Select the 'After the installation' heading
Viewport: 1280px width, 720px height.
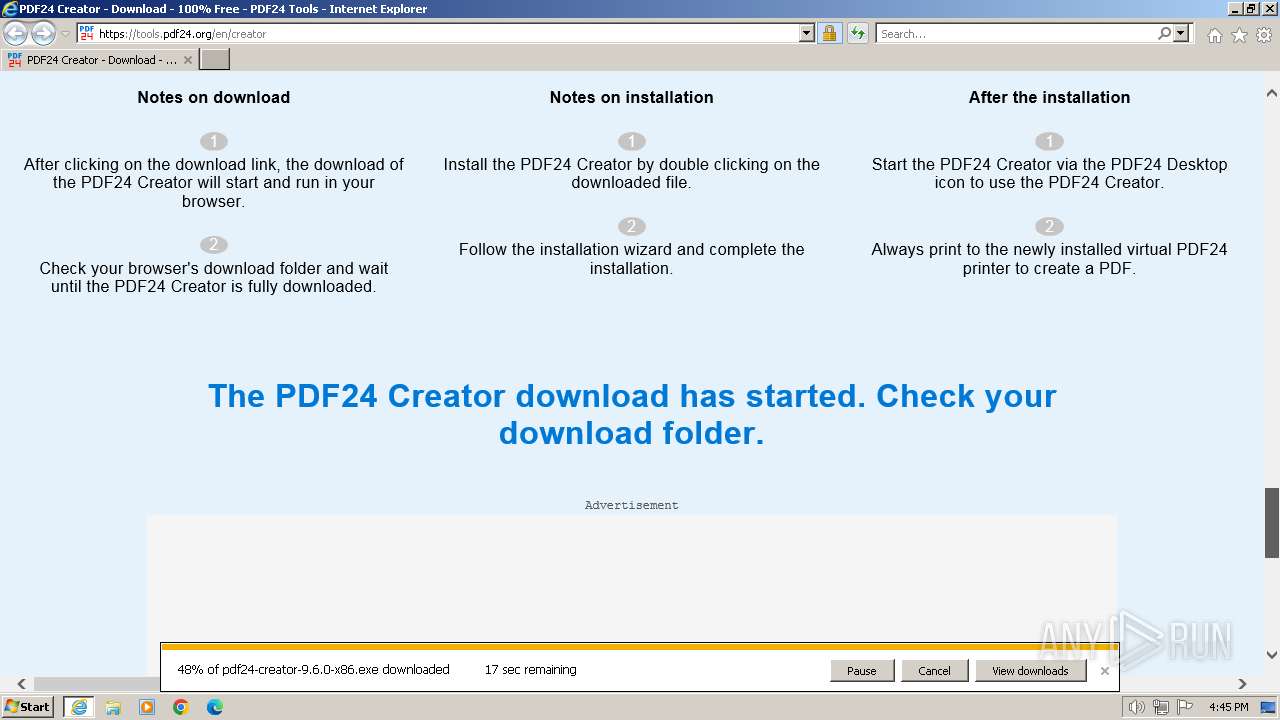point(1049,97)
